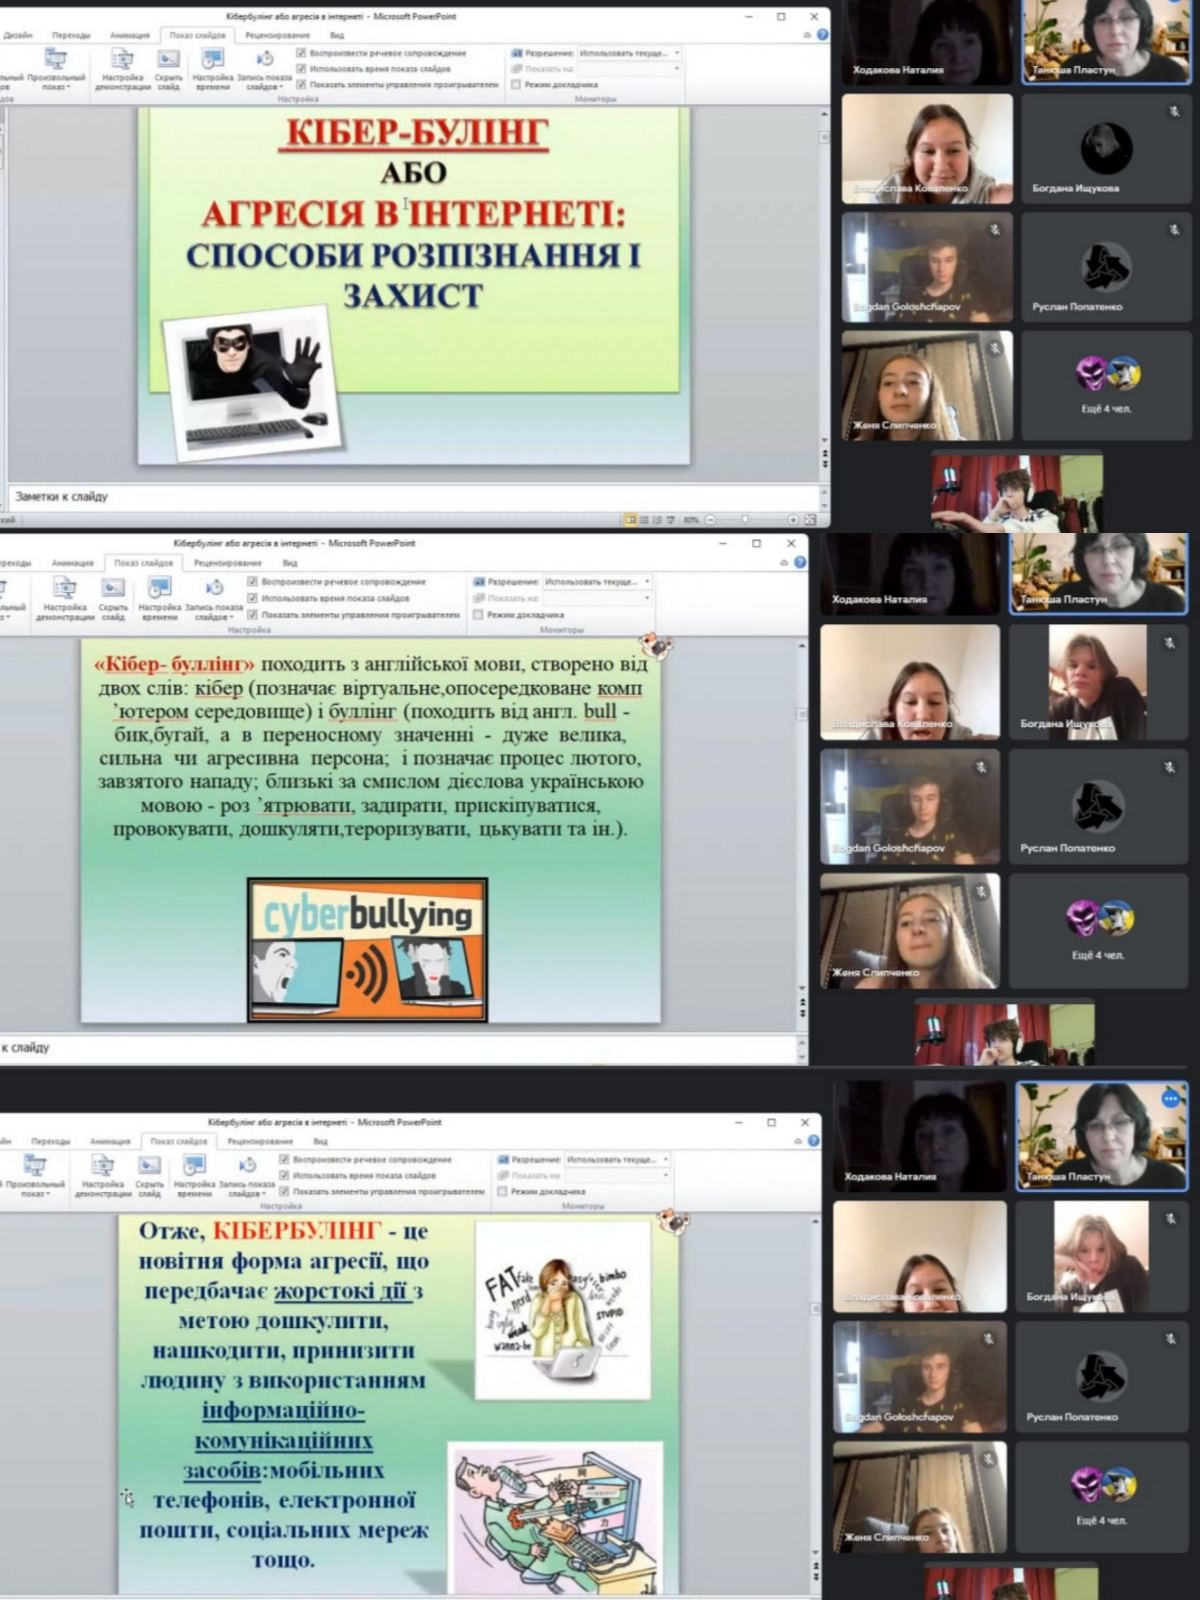Expand 'Разрешение' combo box in middle window
The image size is (1200, 1600).
click(x=647, y=581)
